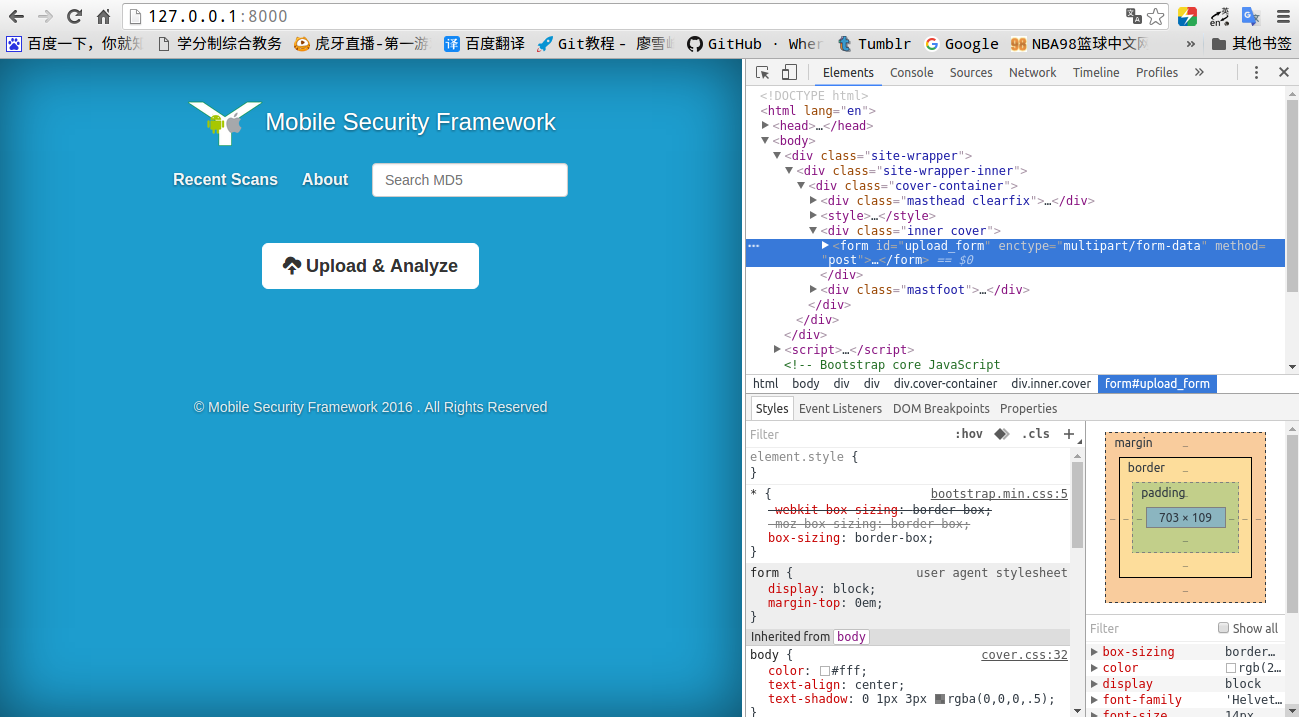Switch to the Console tab
This screenshot has height=717, width=1299.
(x=911, y=73)
